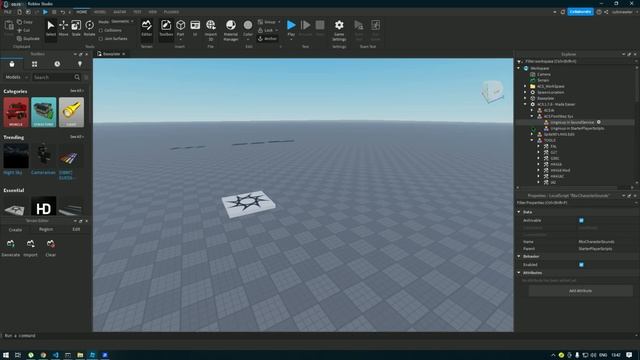Click the Windows Start button on taskbar
640x360 pixels.
click(6, 355)
